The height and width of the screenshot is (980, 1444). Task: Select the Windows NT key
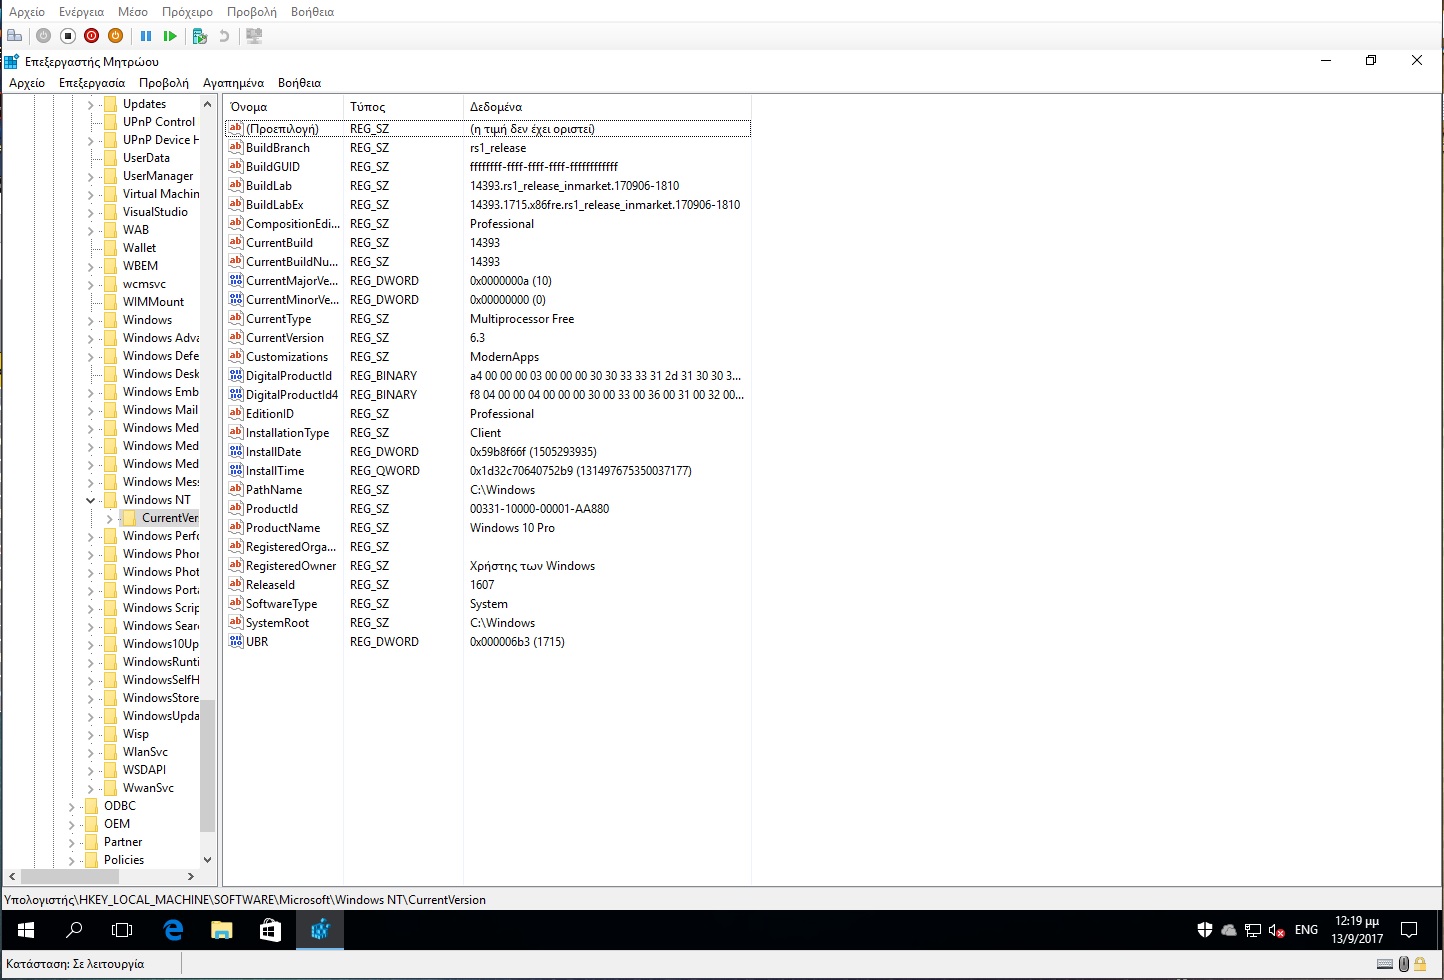(156, 500)
